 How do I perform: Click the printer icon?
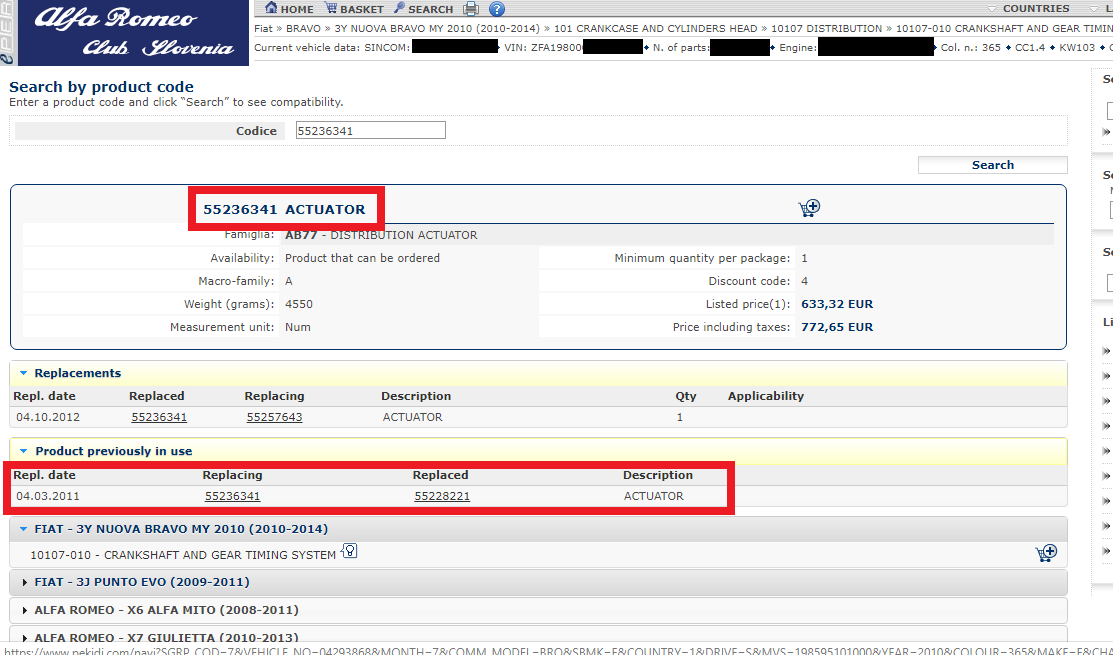[471, 9]
